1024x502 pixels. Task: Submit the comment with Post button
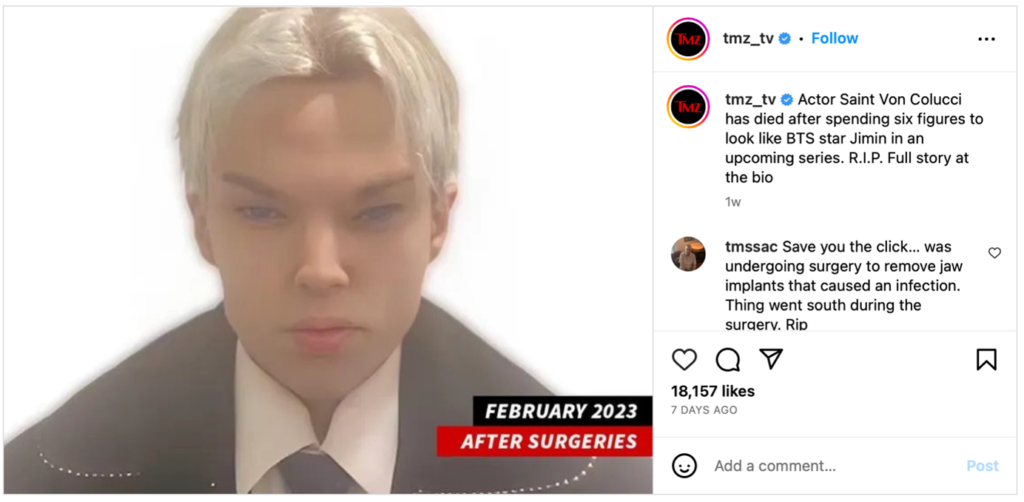coord(982,466)
